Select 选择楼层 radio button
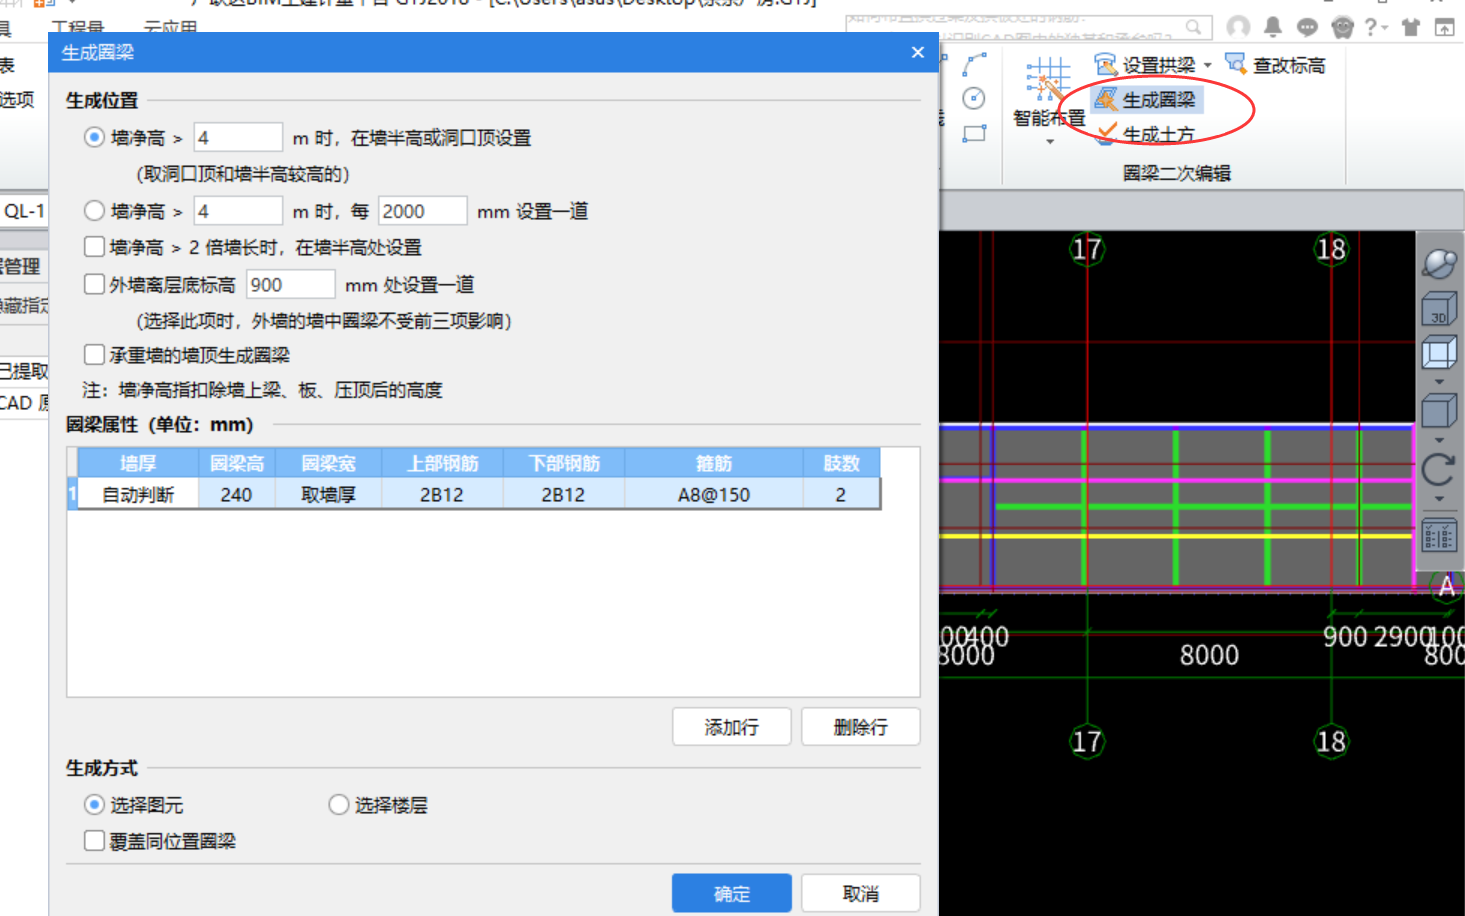The height and width of the screenshot is (916, 1465). pos(338,804)
